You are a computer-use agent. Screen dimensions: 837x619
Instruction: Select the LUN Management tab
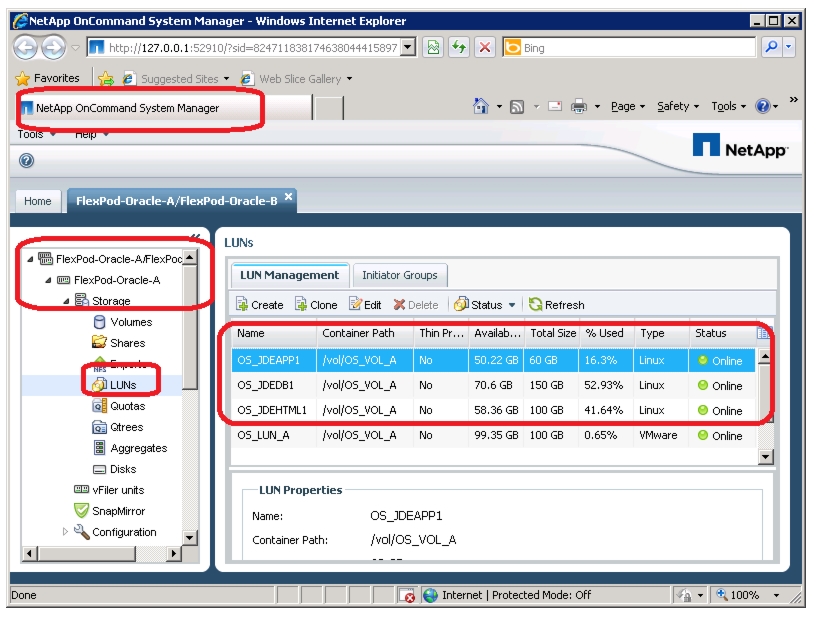(x=289, y=275)
